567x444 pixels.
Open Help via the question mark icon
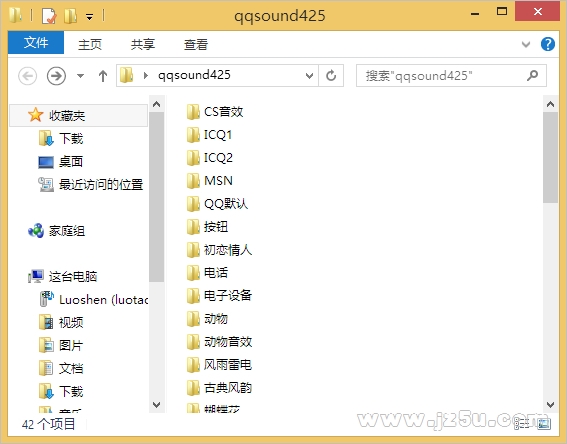[548, 44]
